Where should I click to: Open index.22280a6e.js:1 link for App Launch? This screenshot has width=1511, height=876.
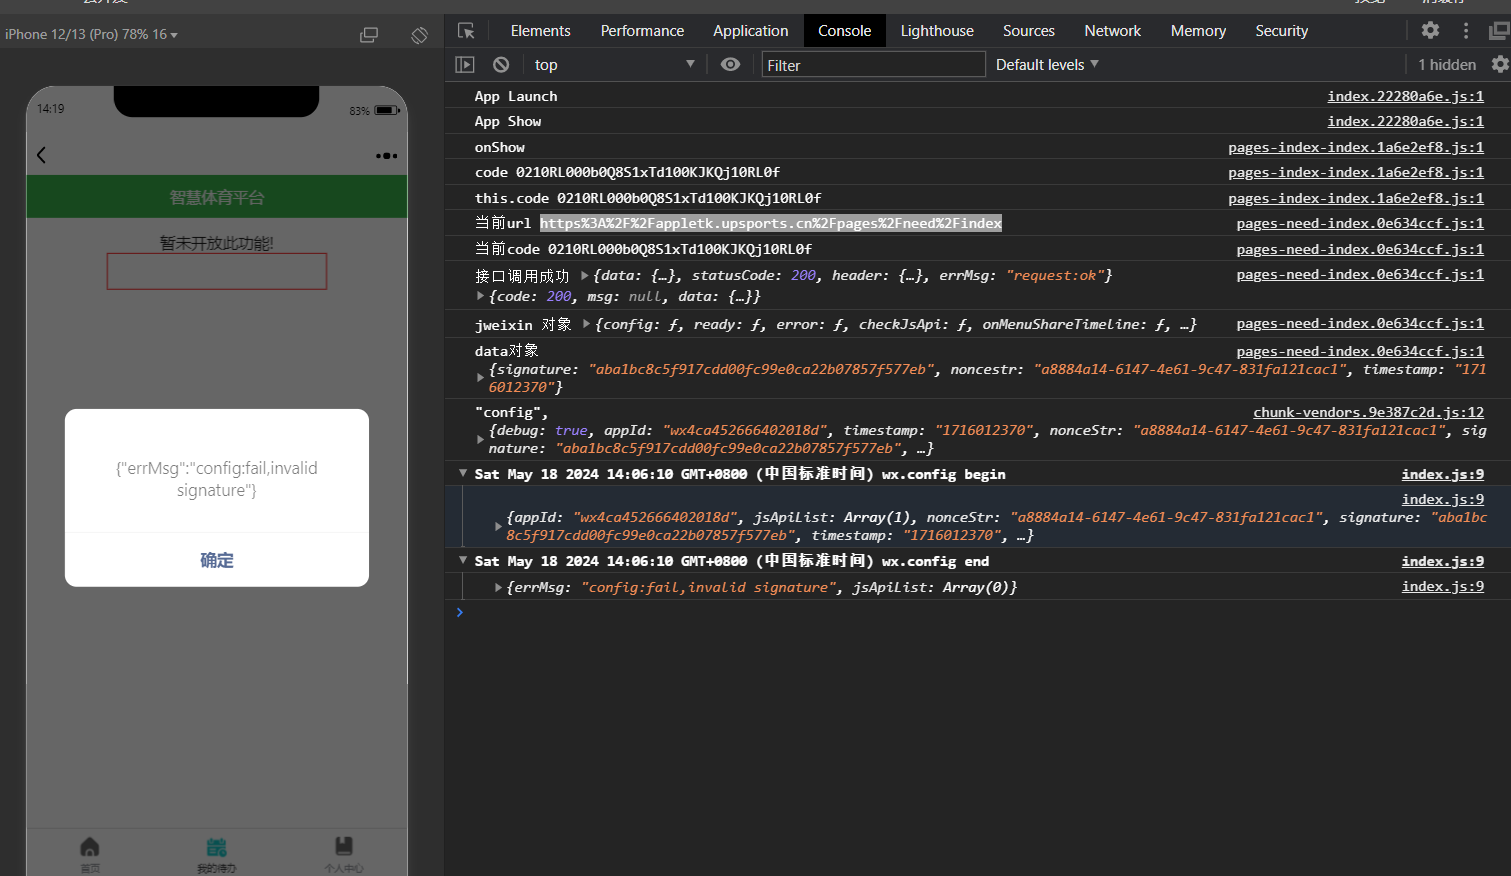(1405, 96)
